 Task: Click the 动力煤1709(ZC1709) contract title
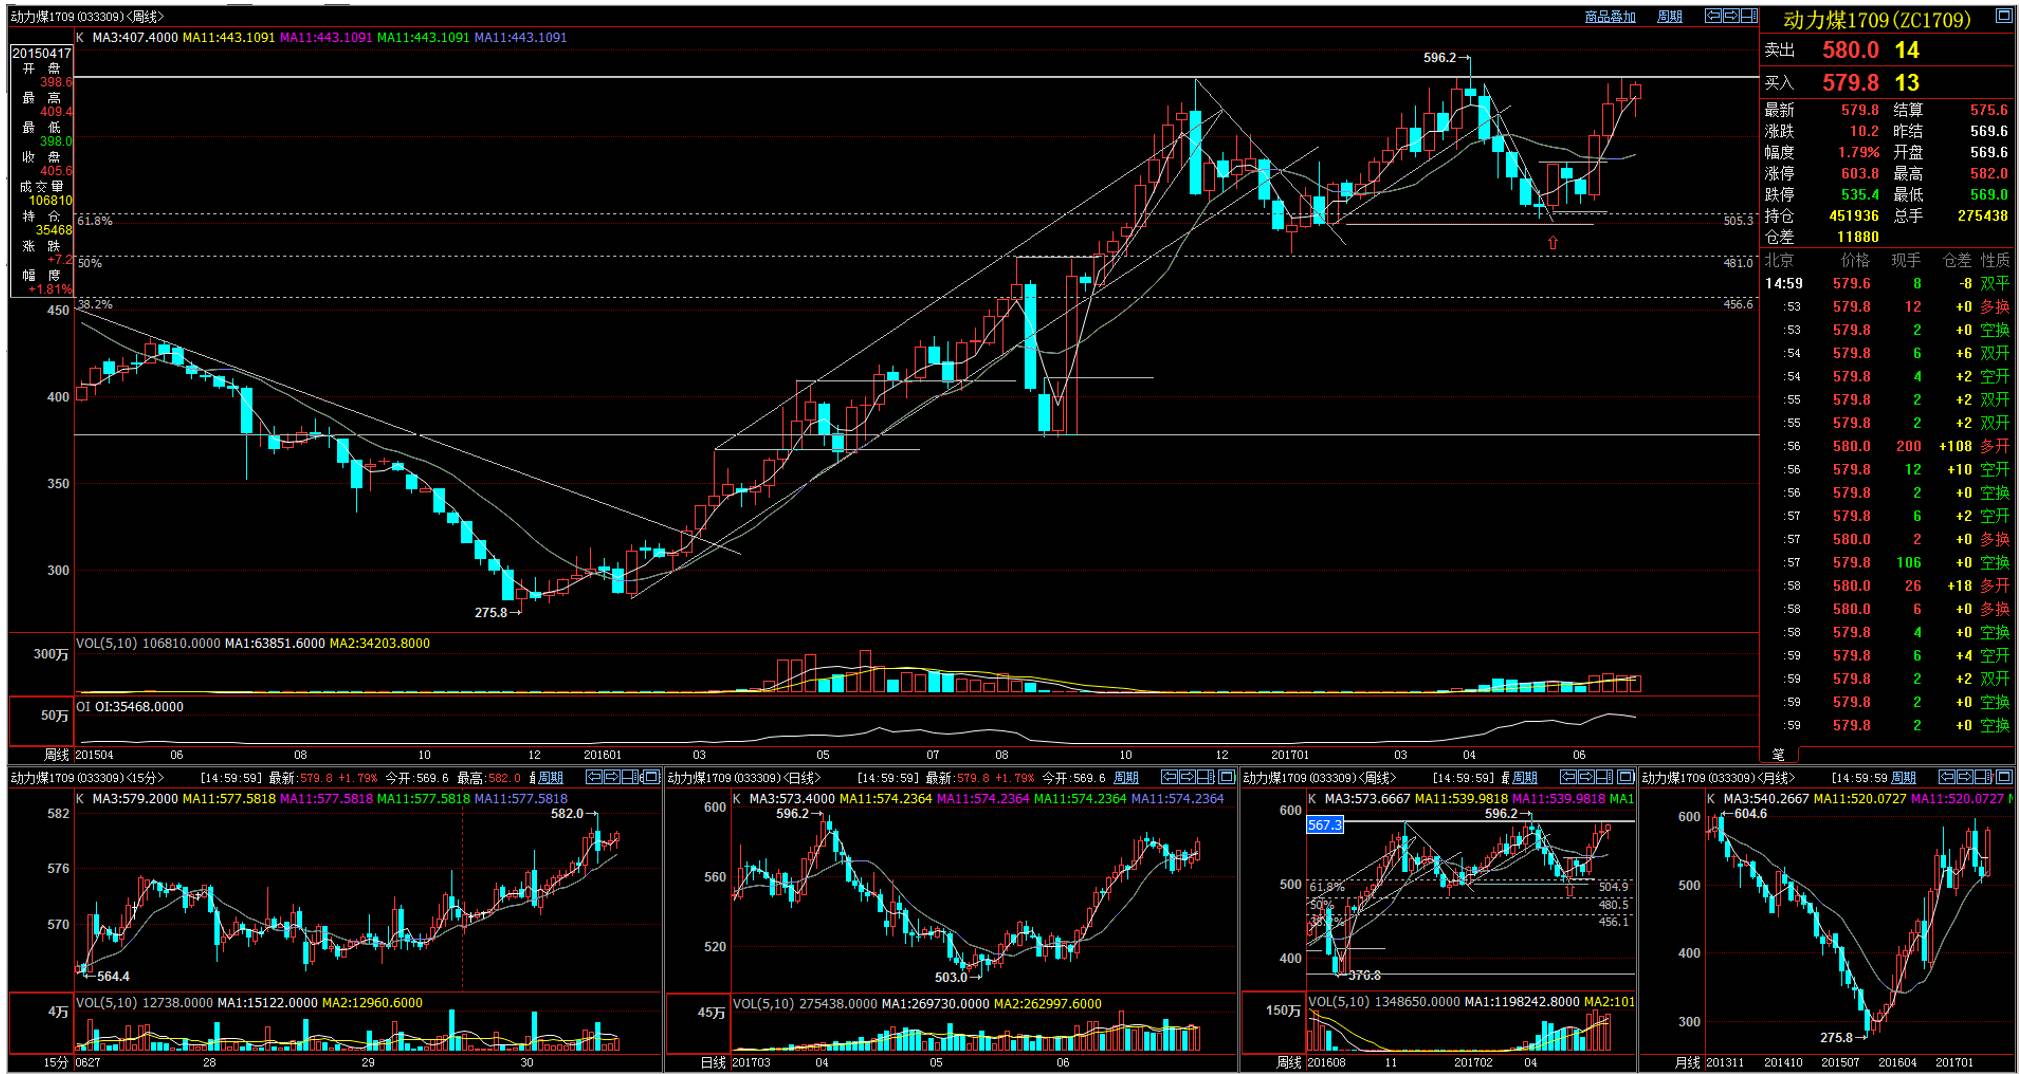pos(1877,20)
